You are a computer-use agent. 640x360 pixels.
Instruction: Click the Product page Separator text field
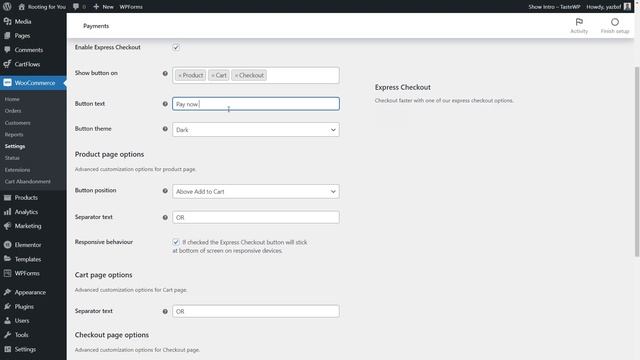pyautogui.click(x=256, y=217)
